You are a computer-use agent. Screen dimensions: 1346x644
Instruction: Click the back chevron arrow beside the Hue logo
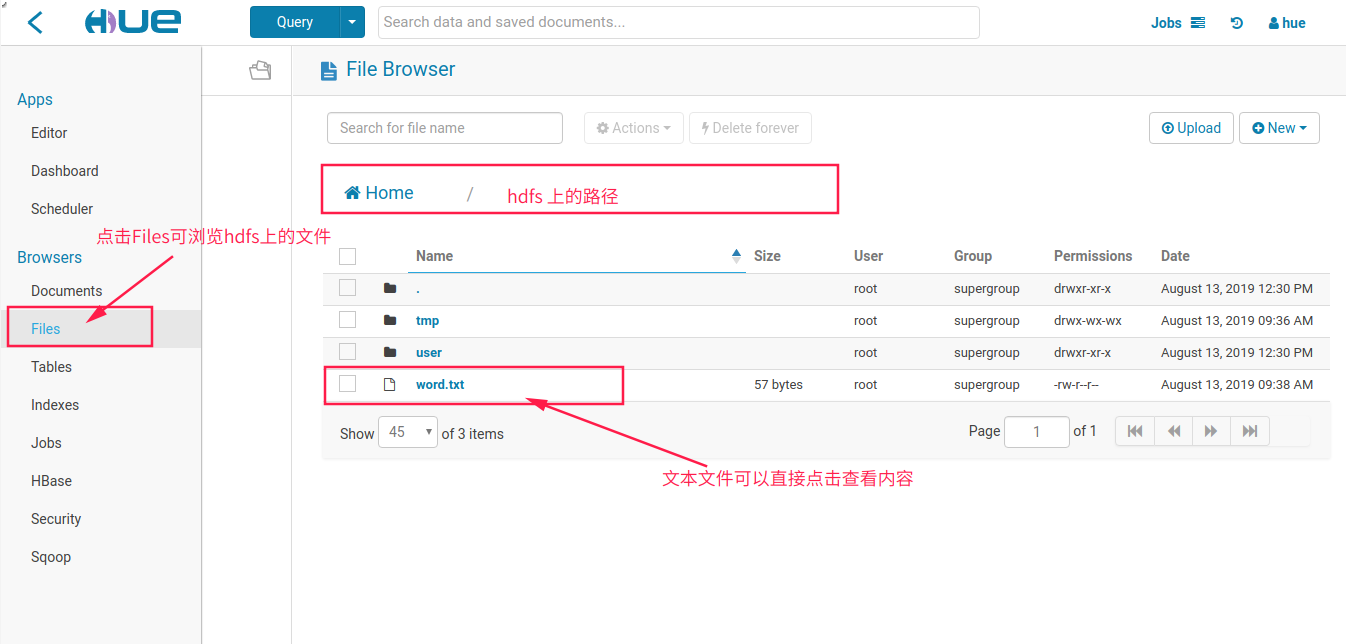(35, 22)
